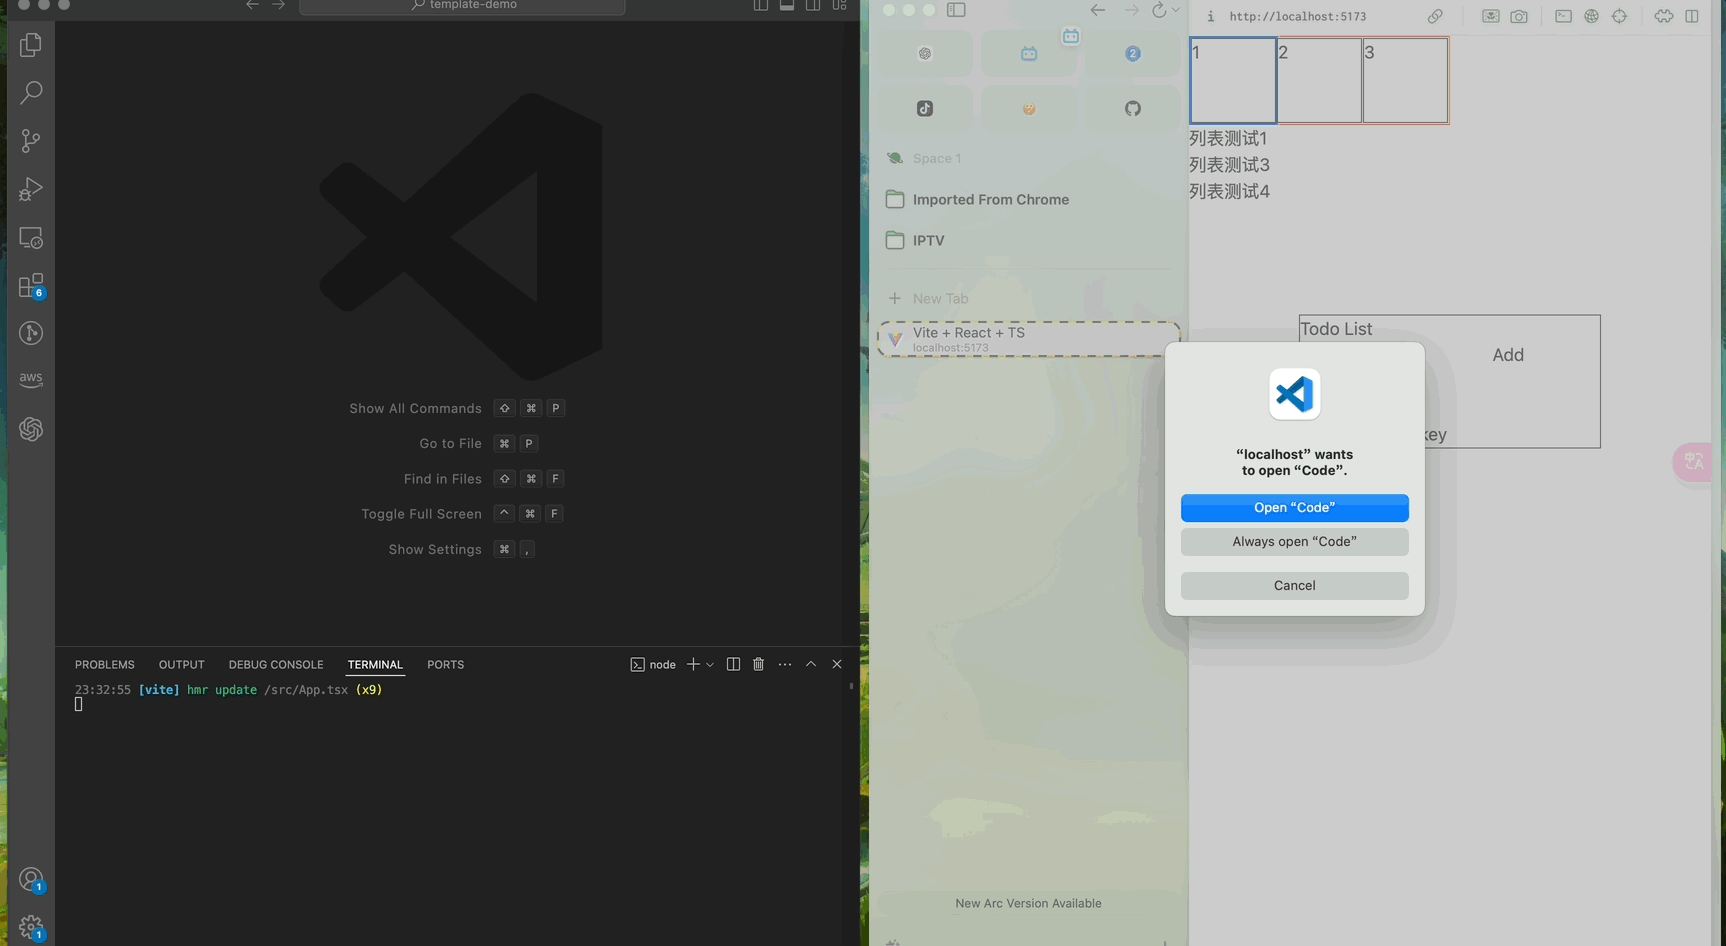Show site info for localhost
The height and width of the screenshot is (946, 1726).
click(x=1210, y=16)
